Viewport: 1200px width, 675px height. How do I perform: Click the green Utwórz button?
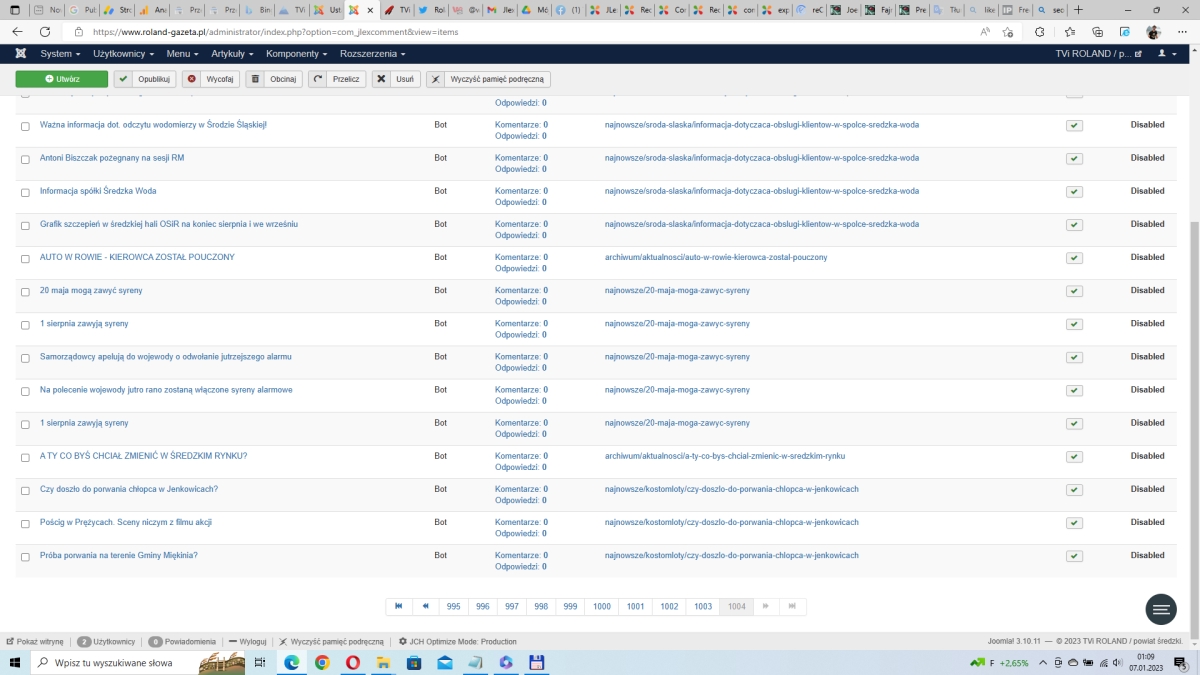click(x=62, y=79)
